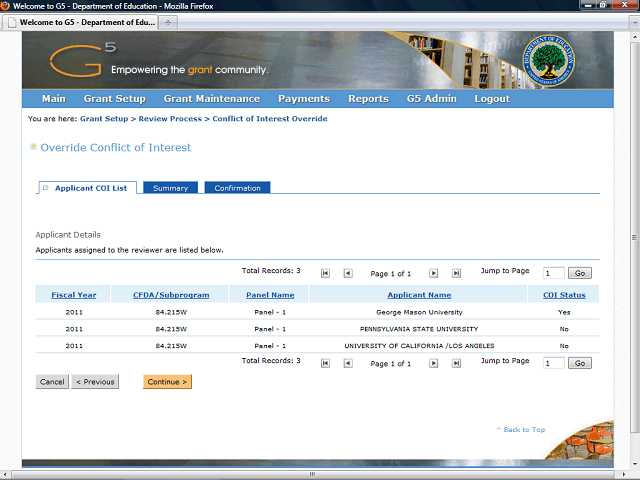Click the Department of Education seal
640x480 pixels.
point(548,60)
